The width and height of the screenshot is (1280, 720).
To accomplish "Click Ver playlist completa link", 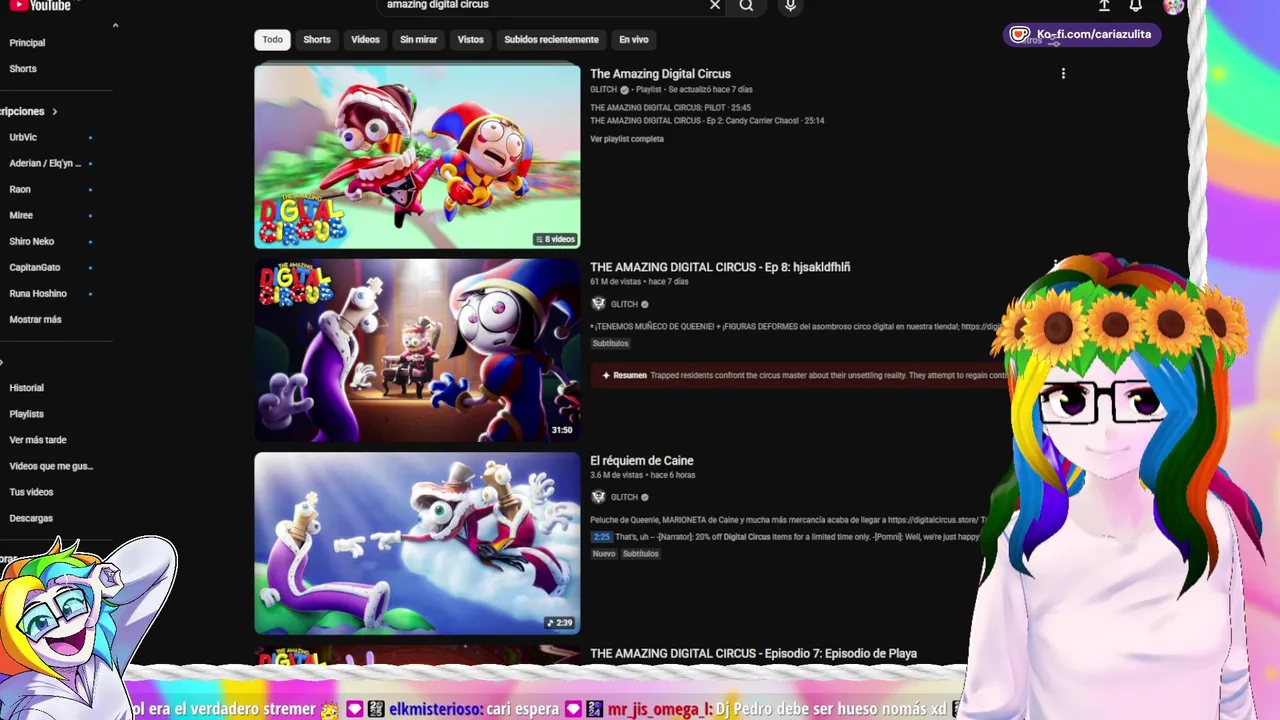I will tap(627, 139).
